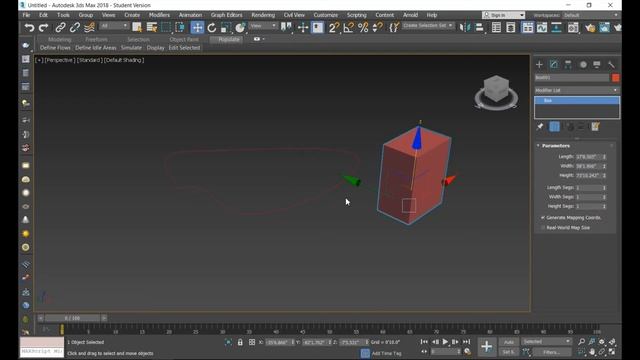Switch to the Modeling ribbon tab
The image size is (640, 360).
pyautogui.click(x=60, y=40)
